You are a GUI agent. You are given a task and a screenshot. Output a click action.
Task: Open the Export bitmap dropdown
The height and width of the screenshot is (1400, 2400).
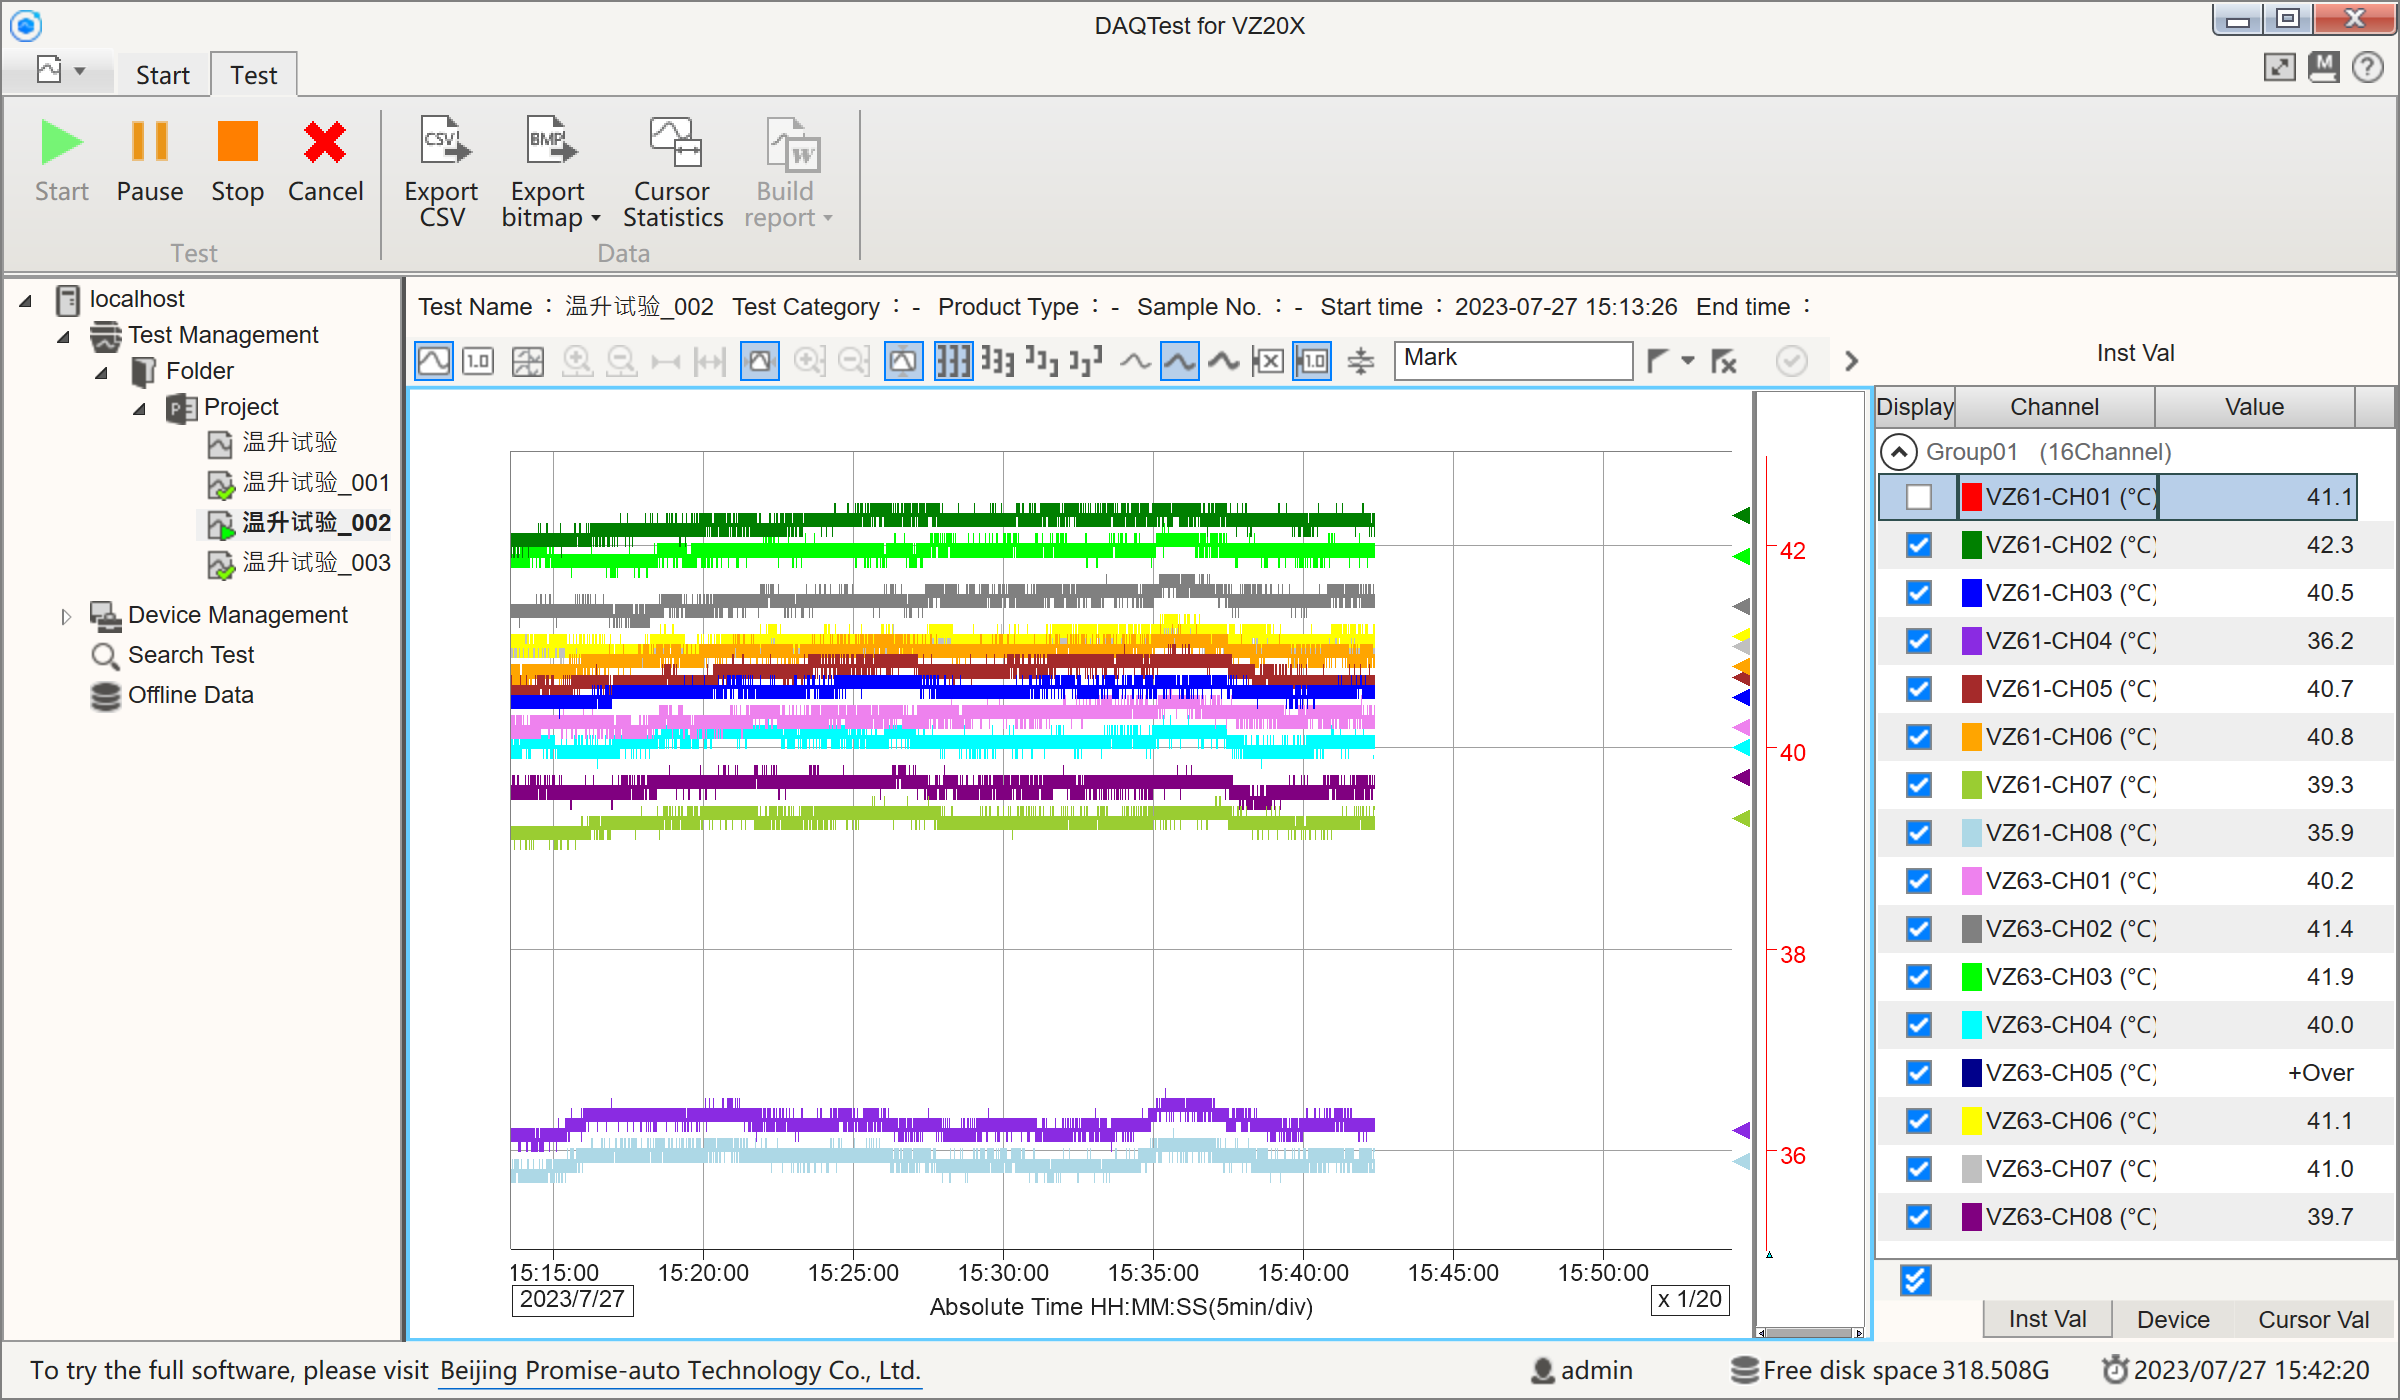coord(596,218)
